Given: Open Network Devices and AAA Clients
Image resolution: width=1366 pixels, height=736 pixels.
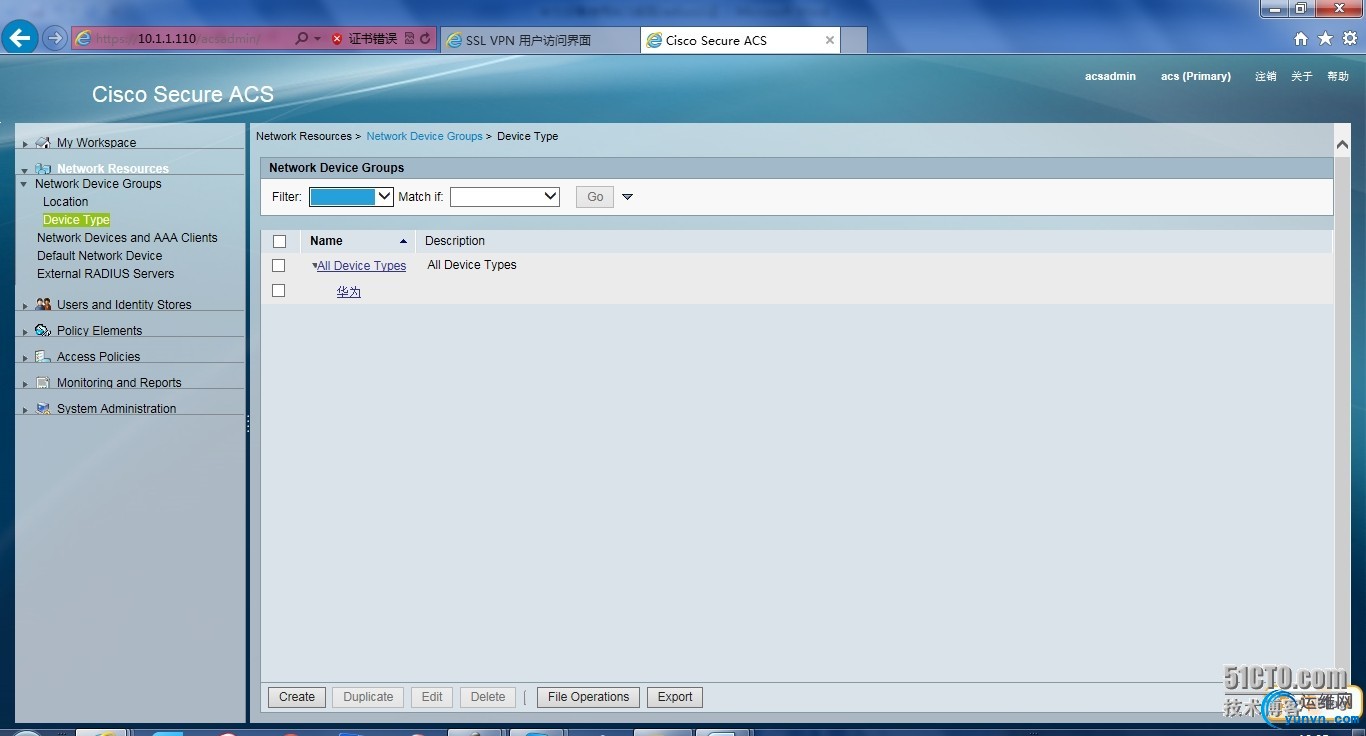Looking at the screenshot, I should pyautogui.click(x=127, y=238).
